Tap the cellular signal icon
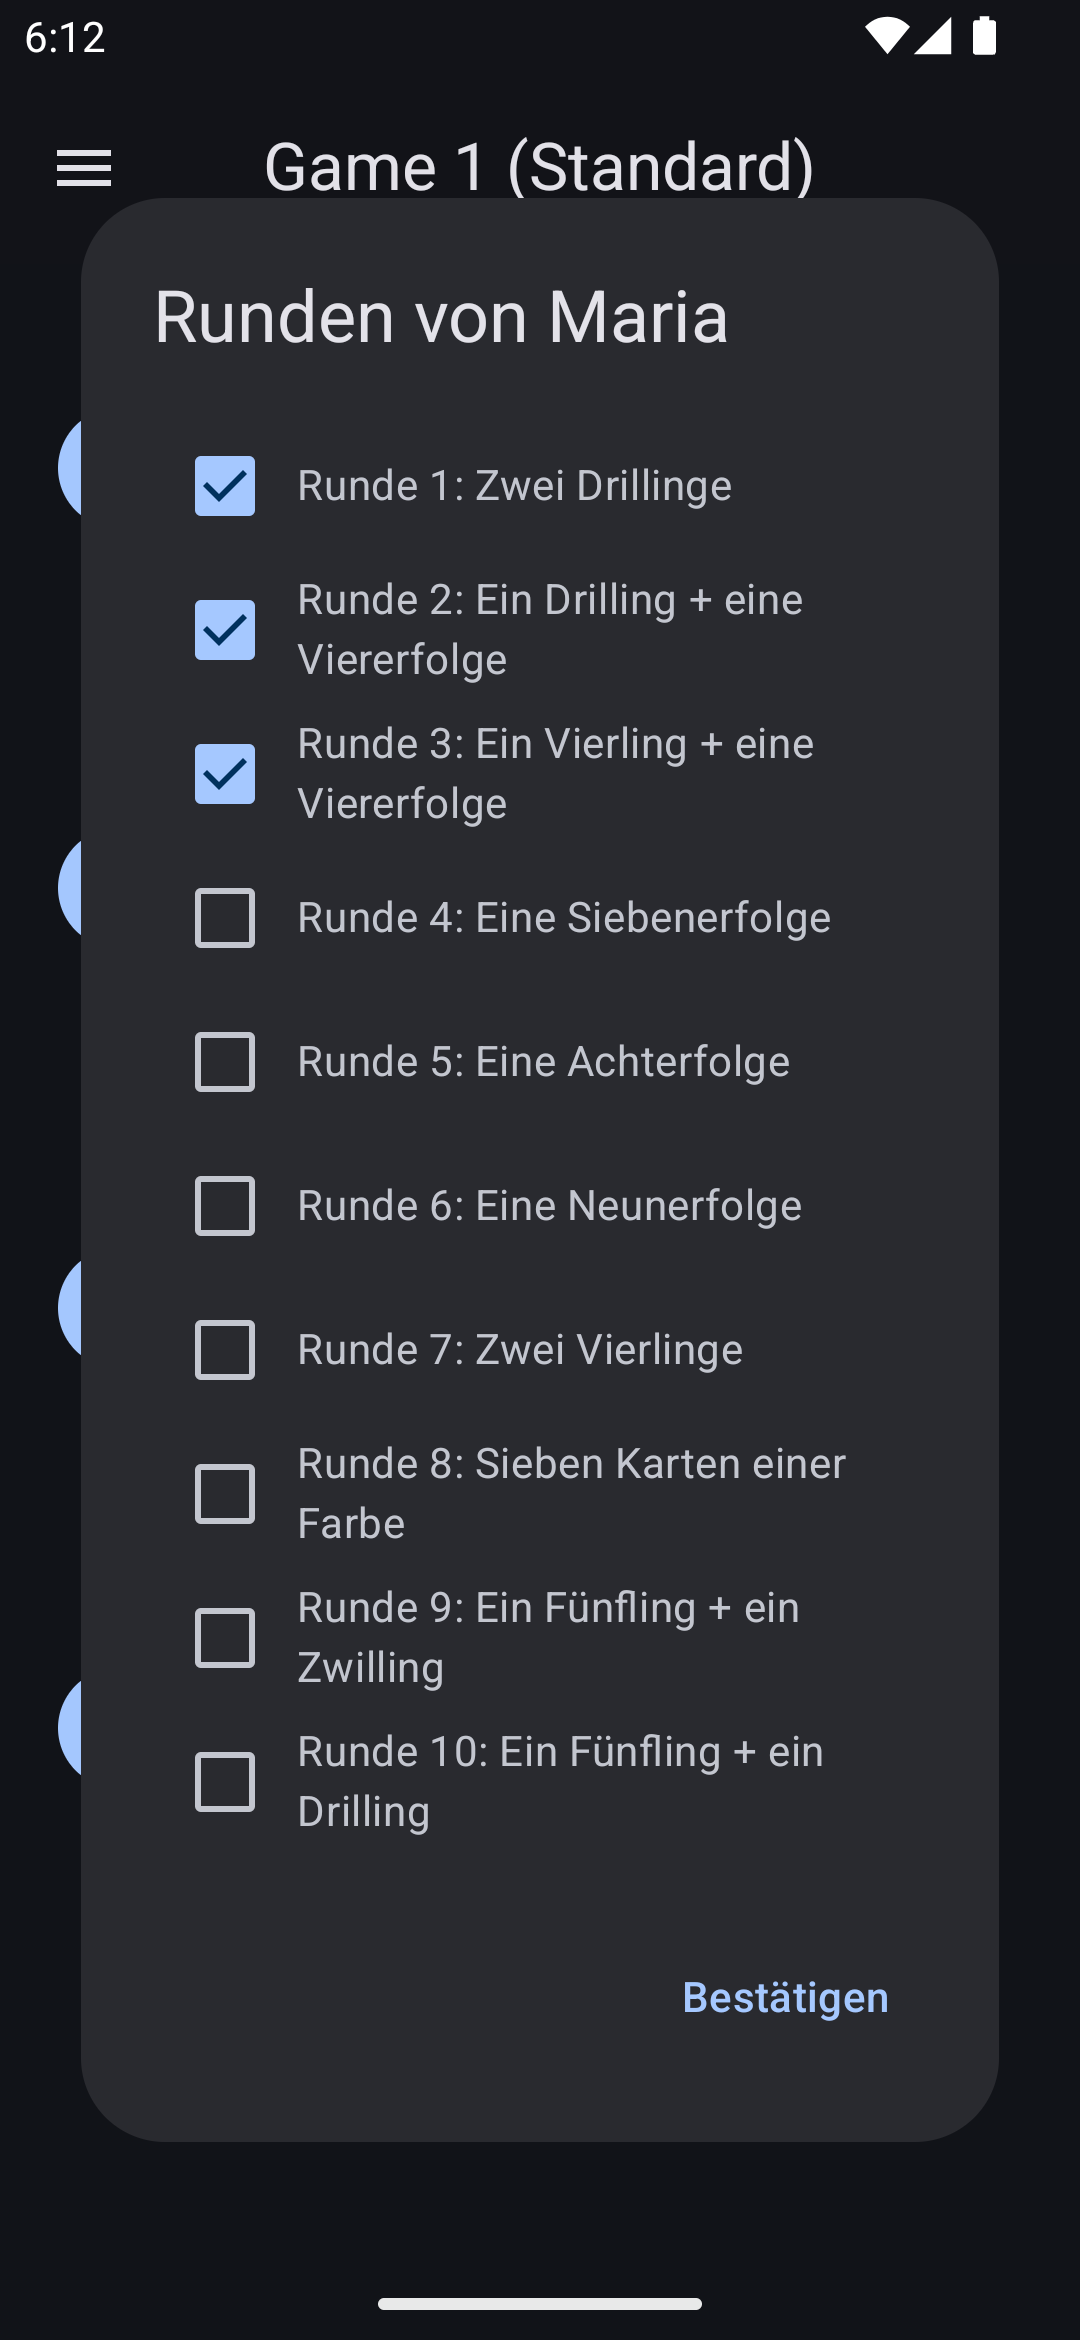 933,37
